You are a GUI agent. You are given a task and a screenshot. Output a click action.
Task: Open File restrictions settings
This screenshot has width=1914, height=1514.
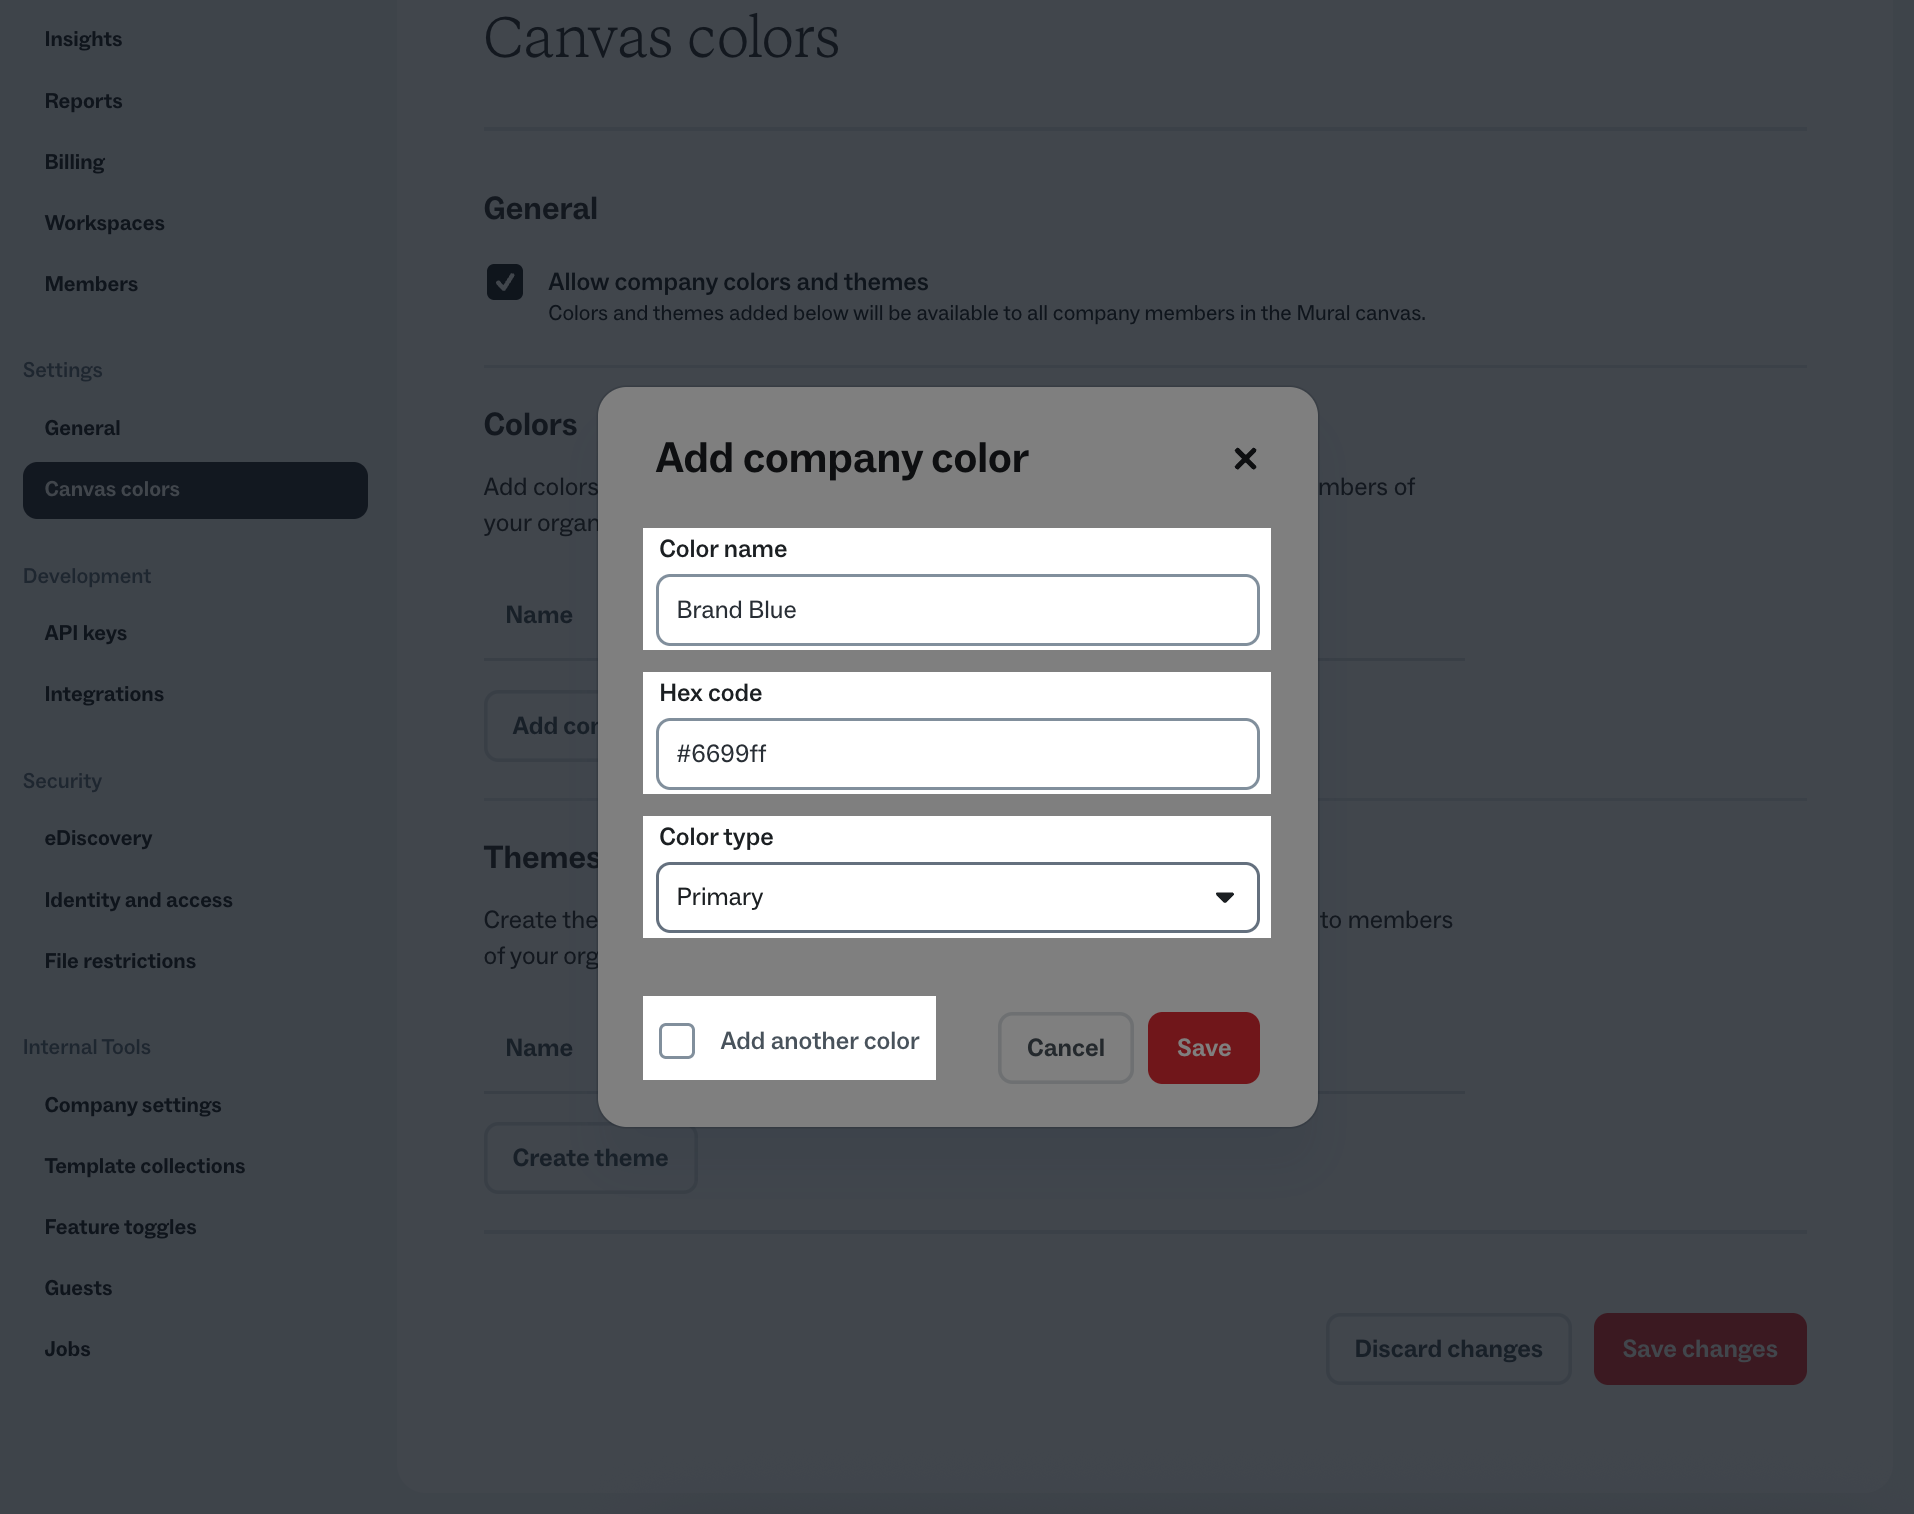tap(120, 961)
